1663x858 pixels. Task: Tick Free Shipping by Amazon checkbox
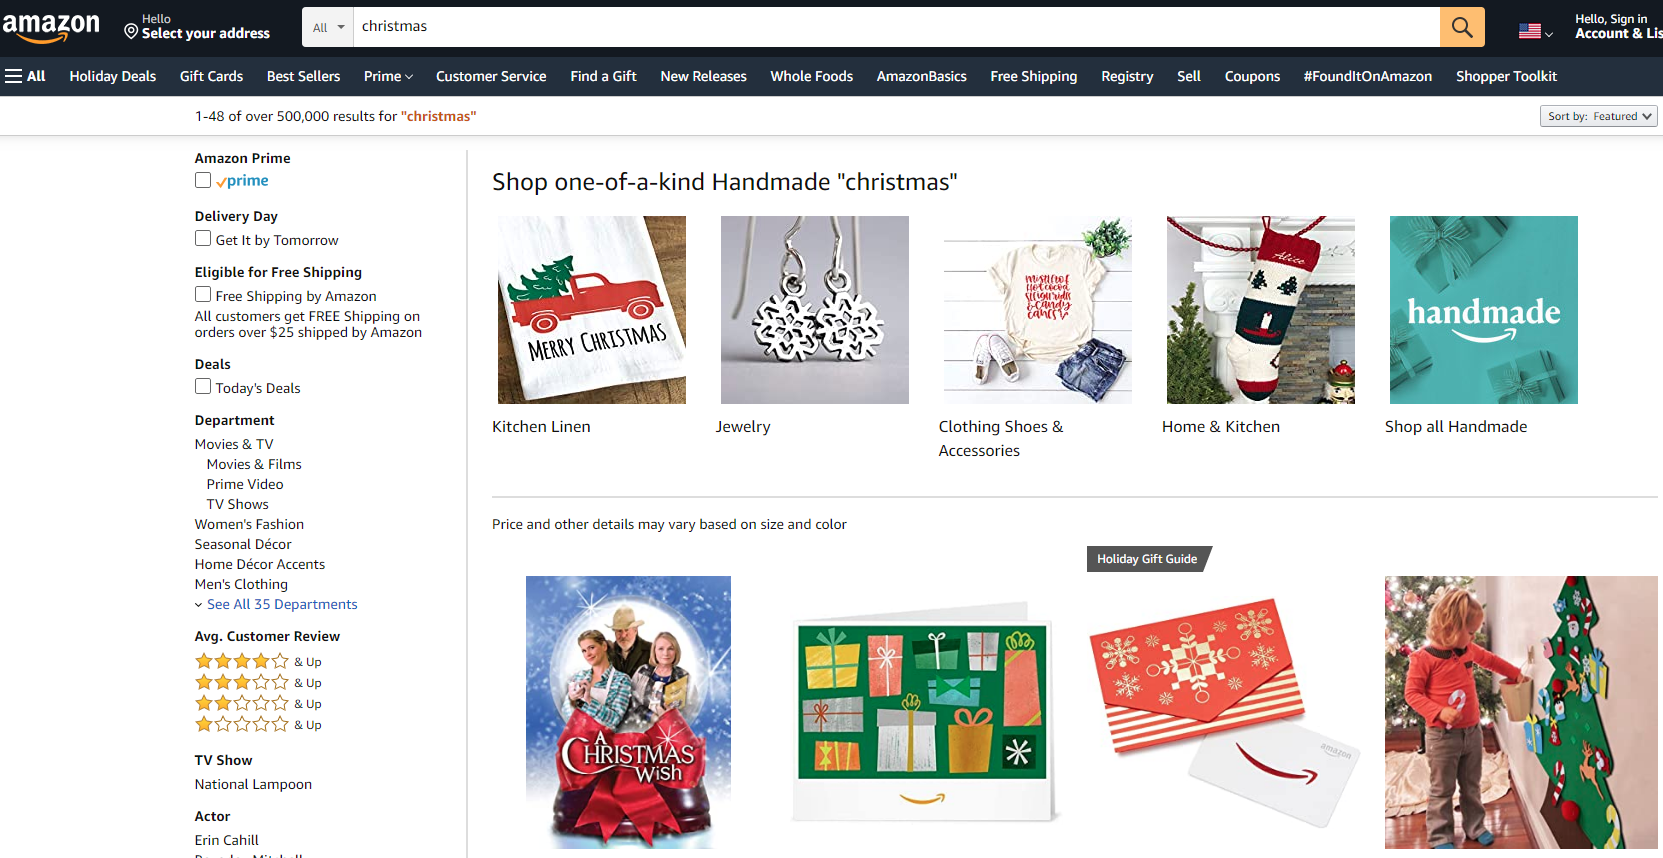click(203, 294)
